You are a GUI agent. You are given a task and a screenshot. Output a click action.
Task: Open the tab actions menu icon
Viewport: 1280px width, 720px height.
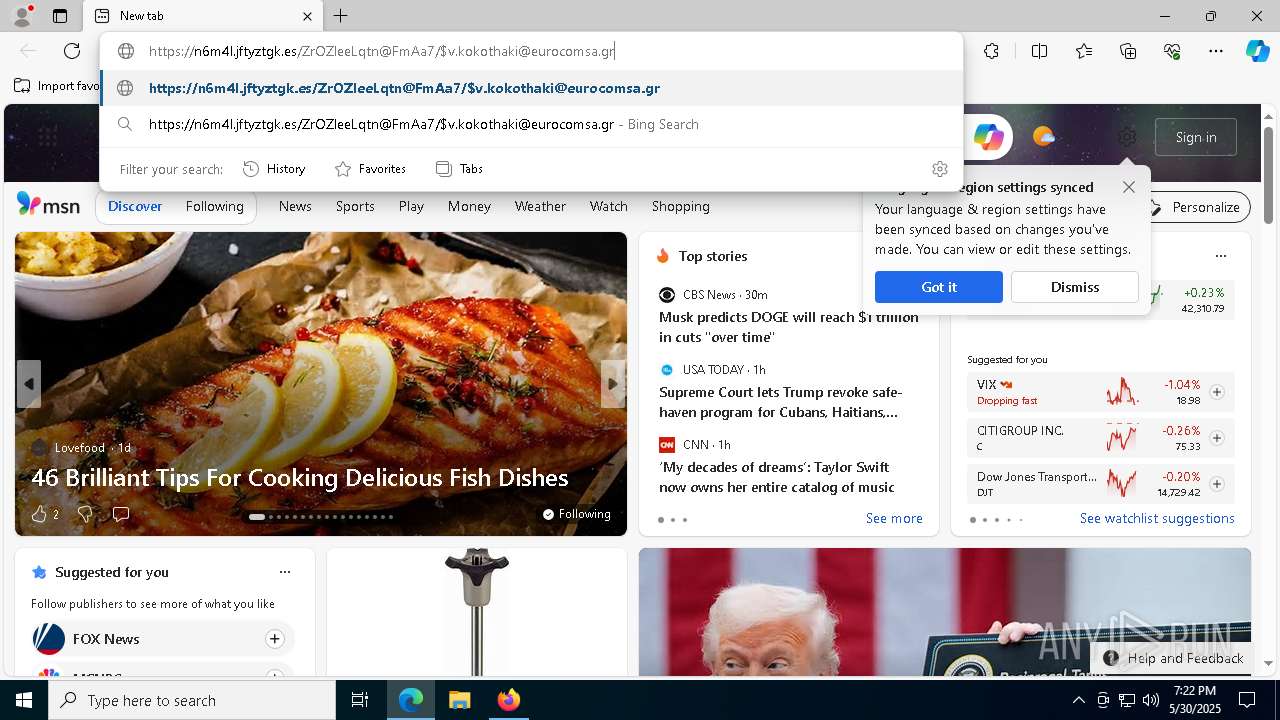click(60, 16)
